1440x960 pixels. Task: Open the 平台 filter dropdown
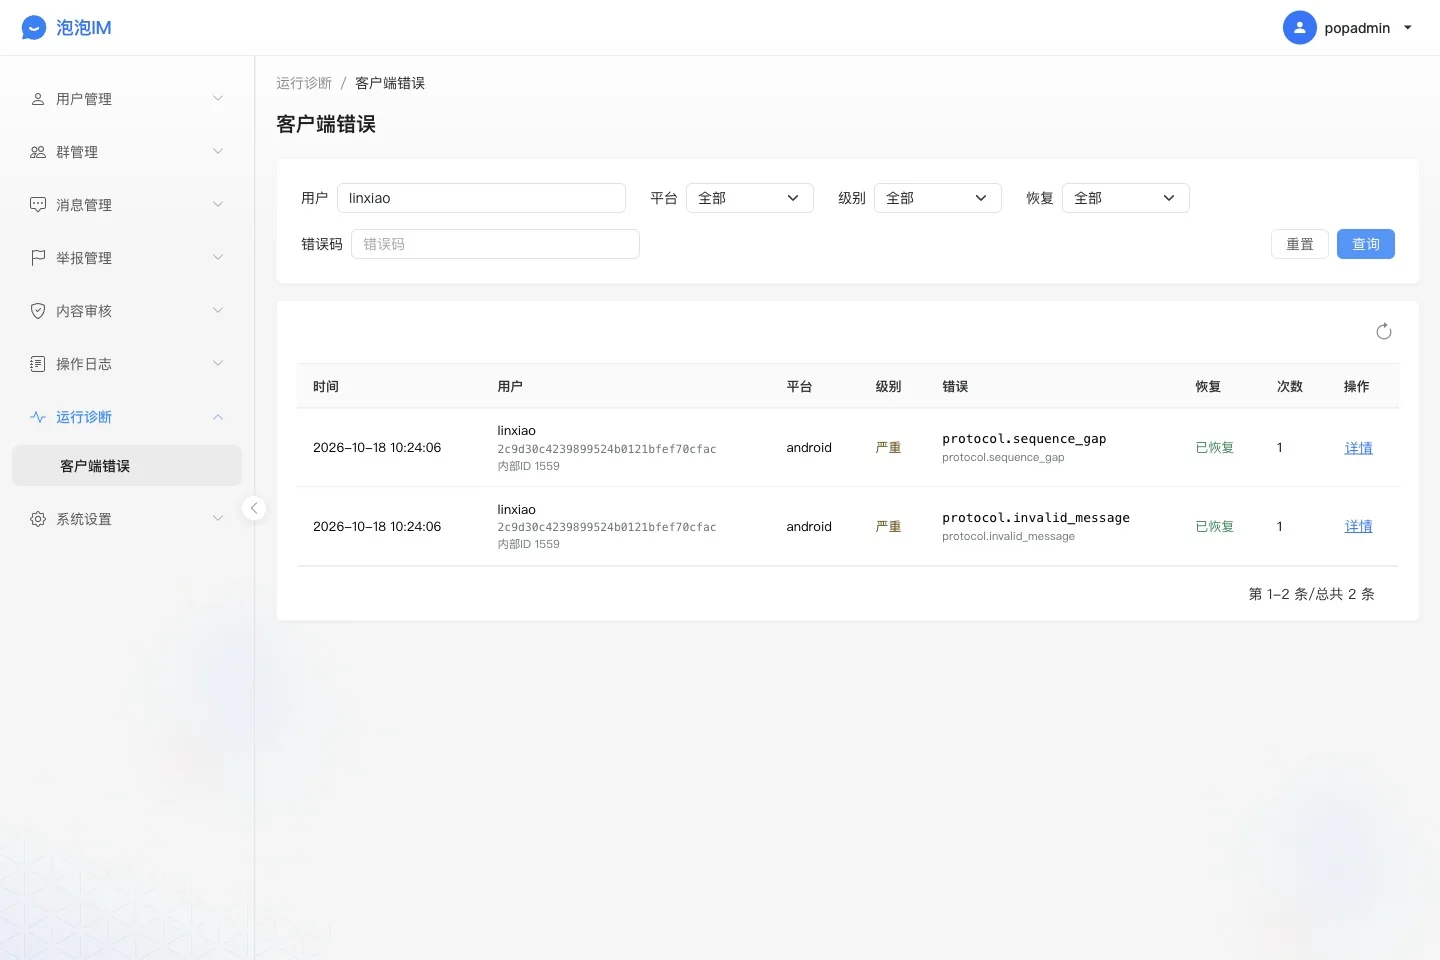coord(750,198)
